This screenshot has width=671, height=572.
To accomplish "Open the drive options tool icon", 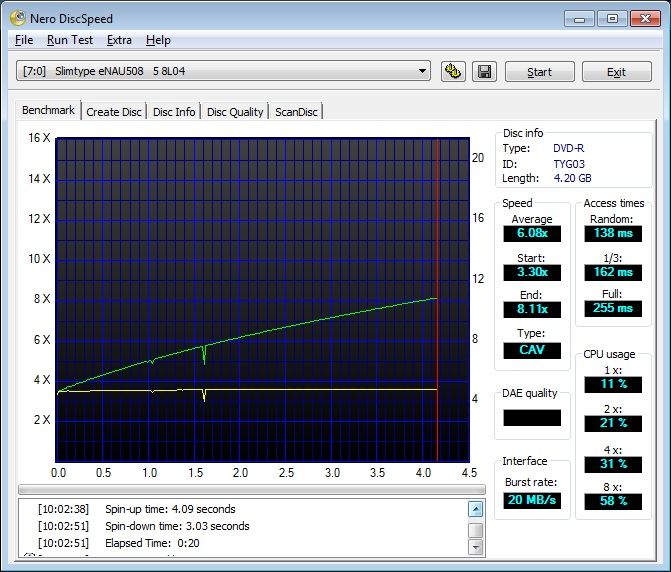I will coord(453,71).
